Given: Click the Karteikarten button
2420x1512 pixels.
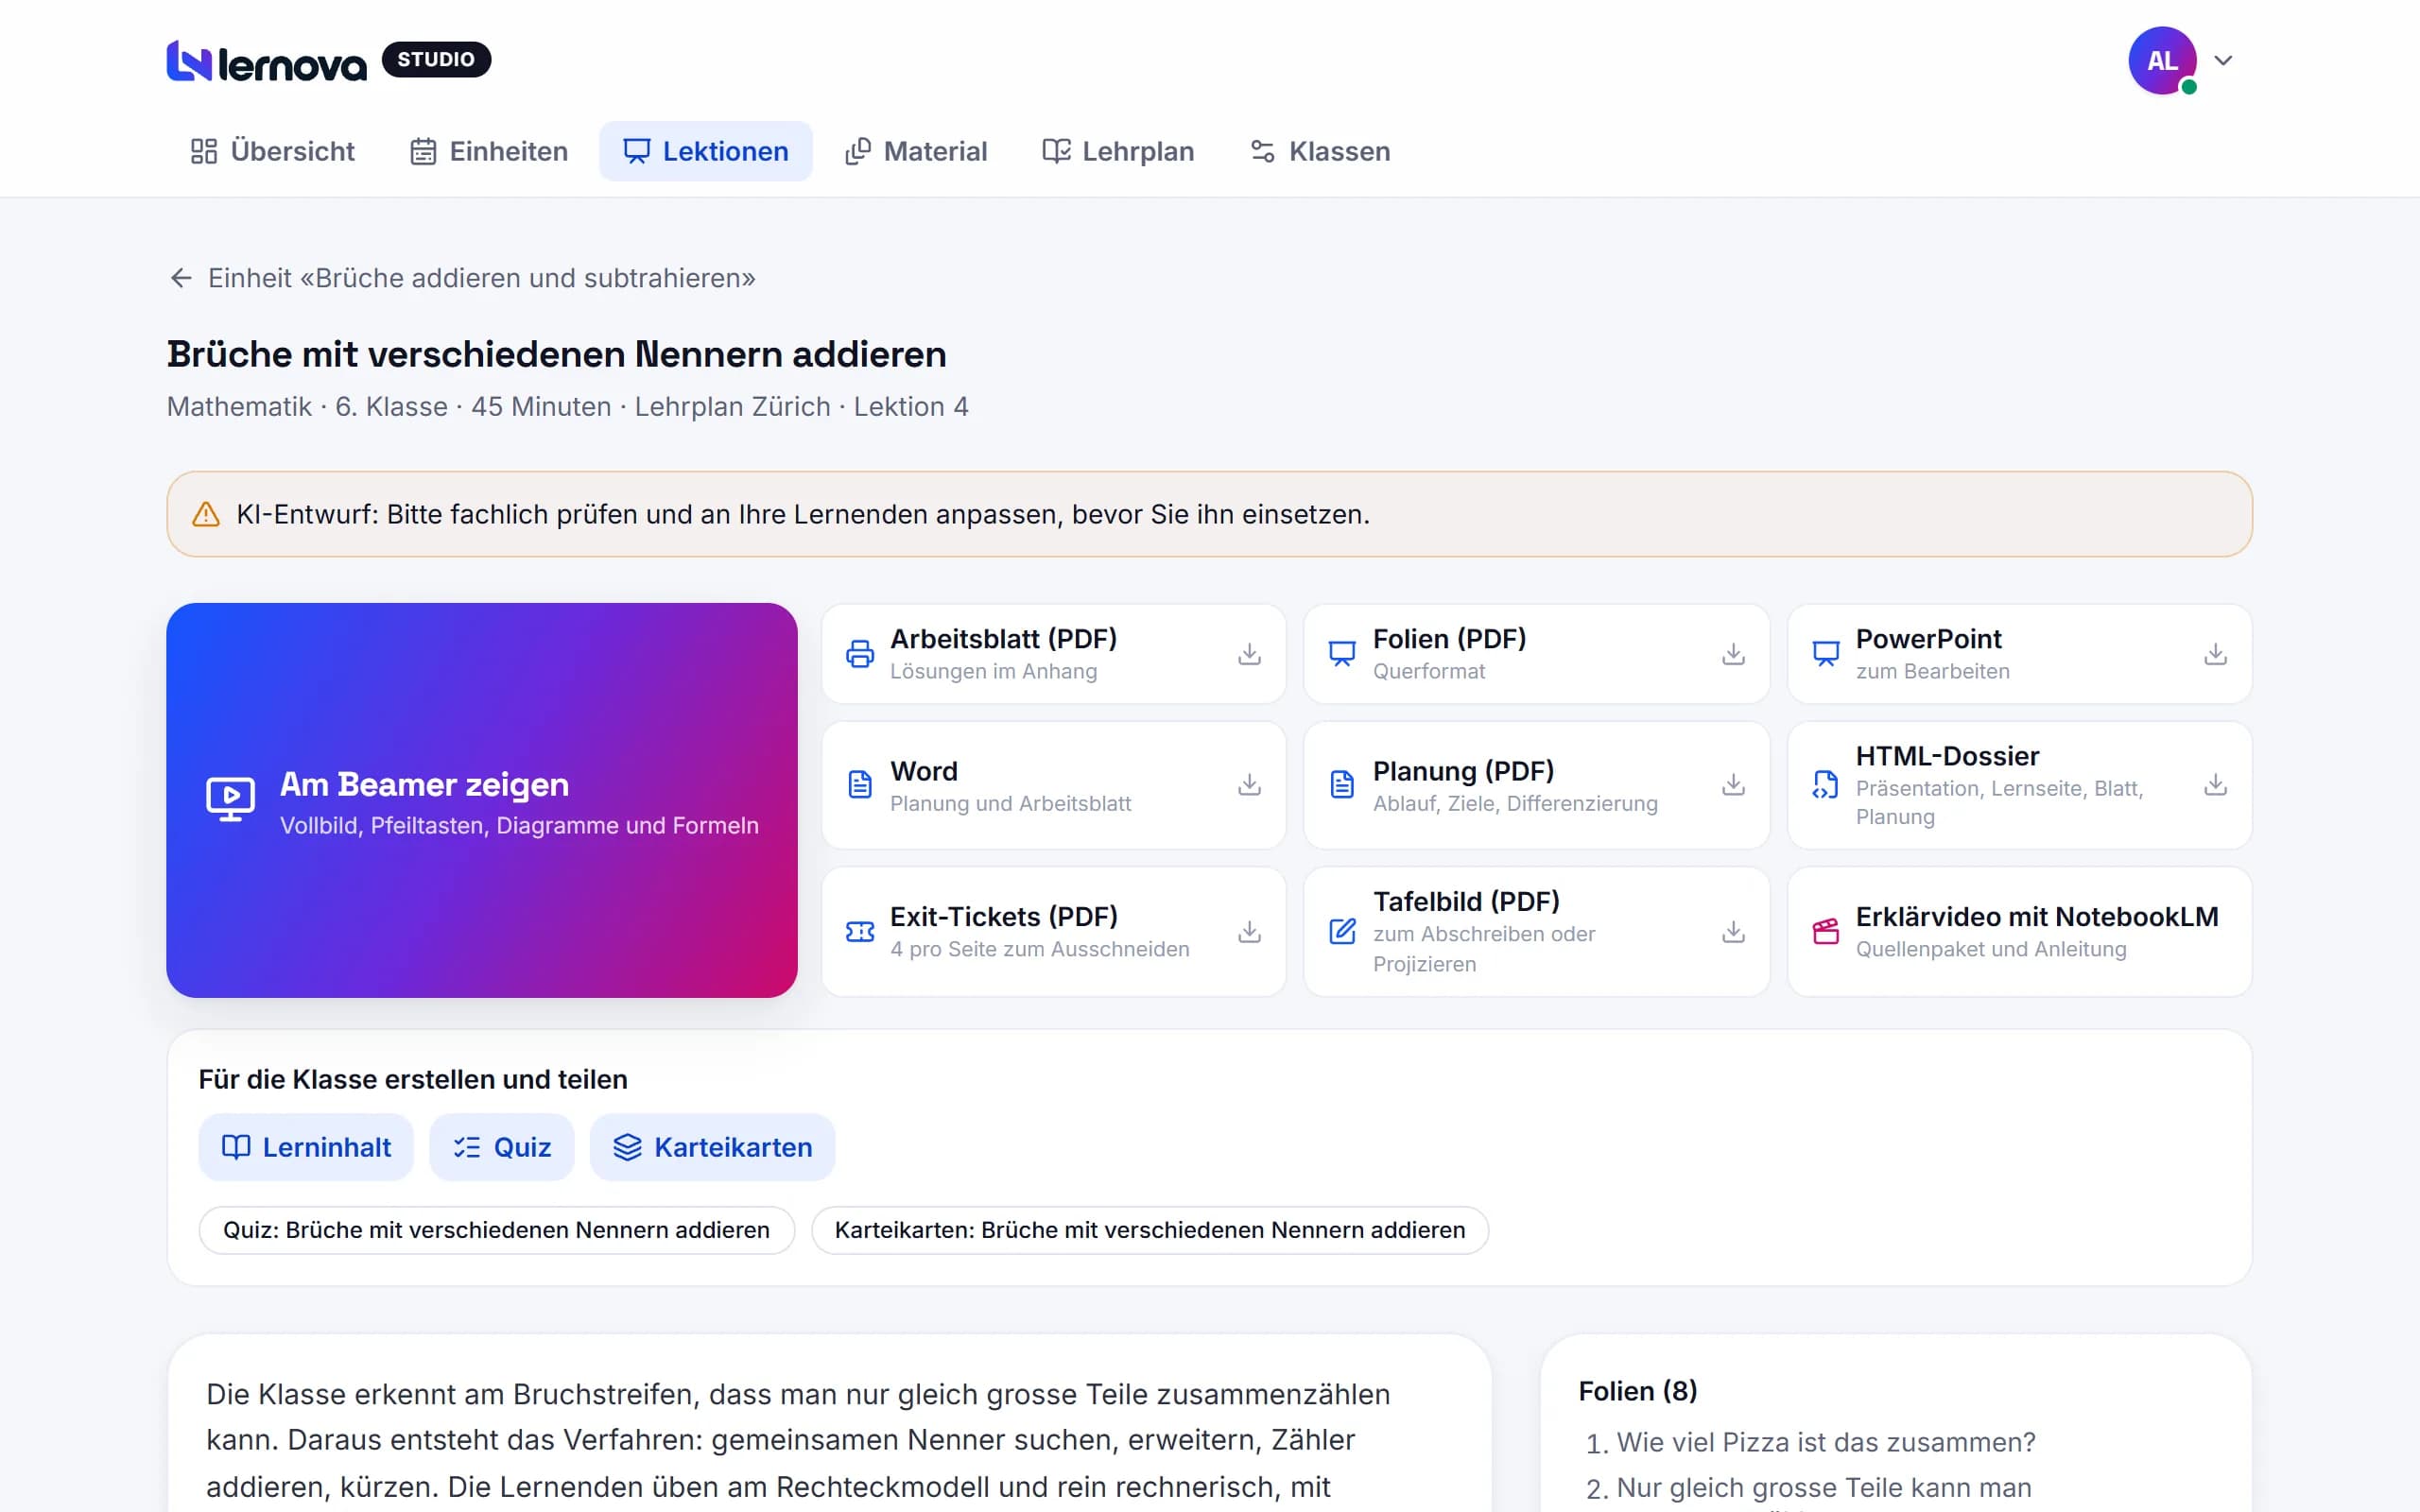Looking at the screenshot, I should click(x=712, y=1147).
